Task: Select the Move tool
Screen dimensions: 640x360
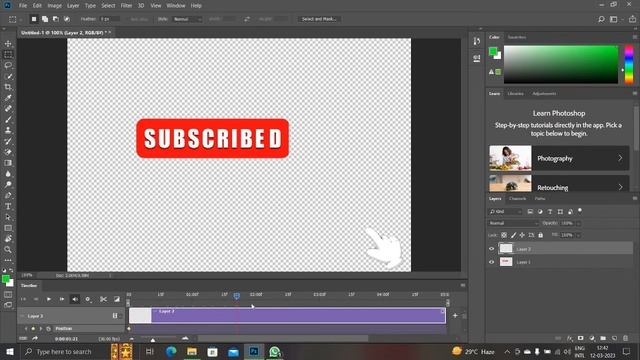Action: coord(8,44)
